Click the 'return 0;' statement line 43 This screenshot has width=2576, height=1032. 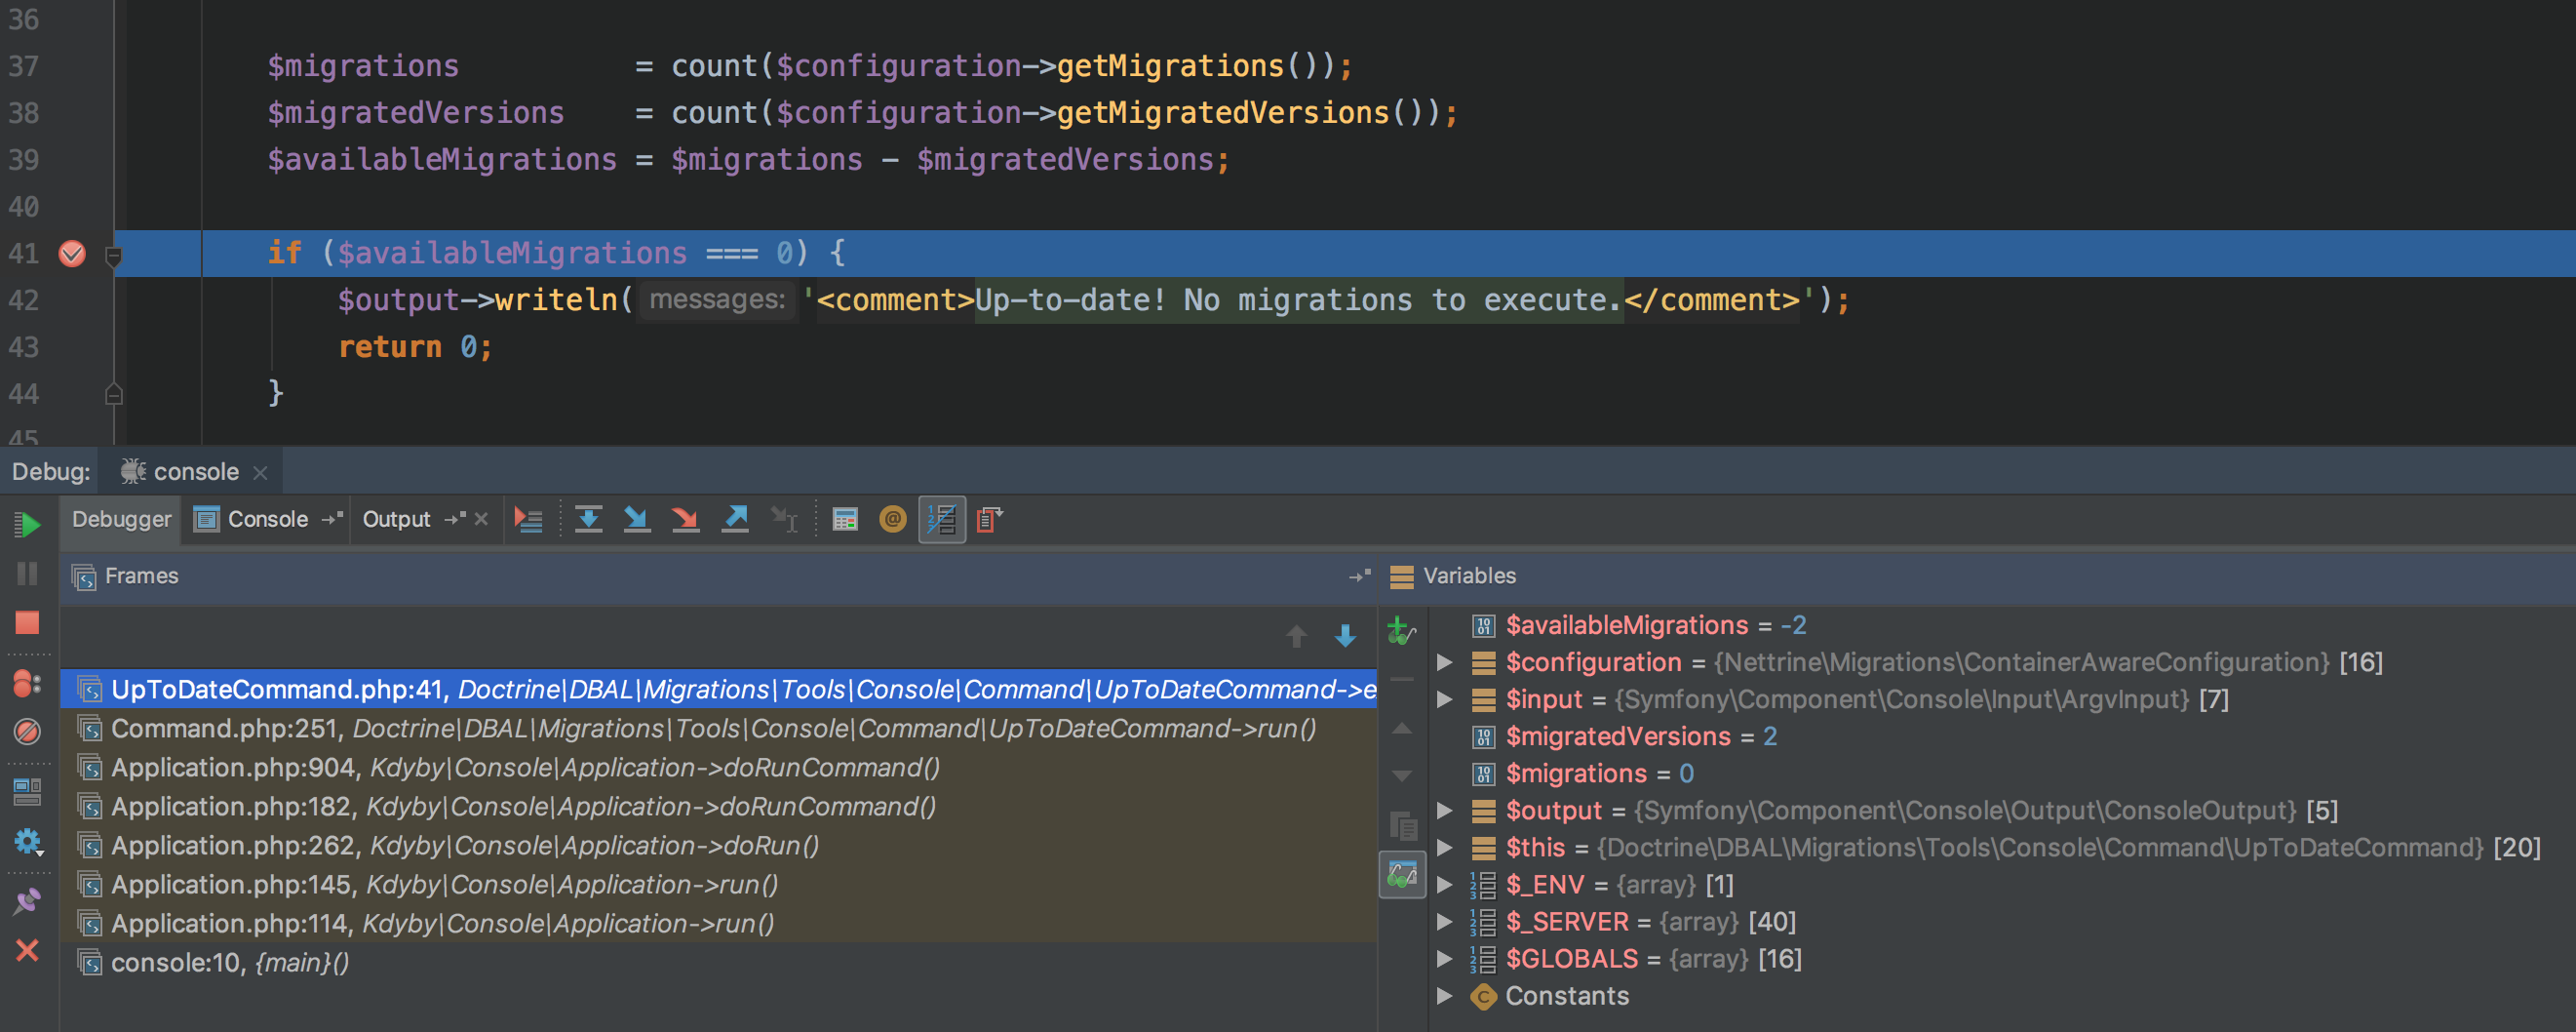coord(415,347)
